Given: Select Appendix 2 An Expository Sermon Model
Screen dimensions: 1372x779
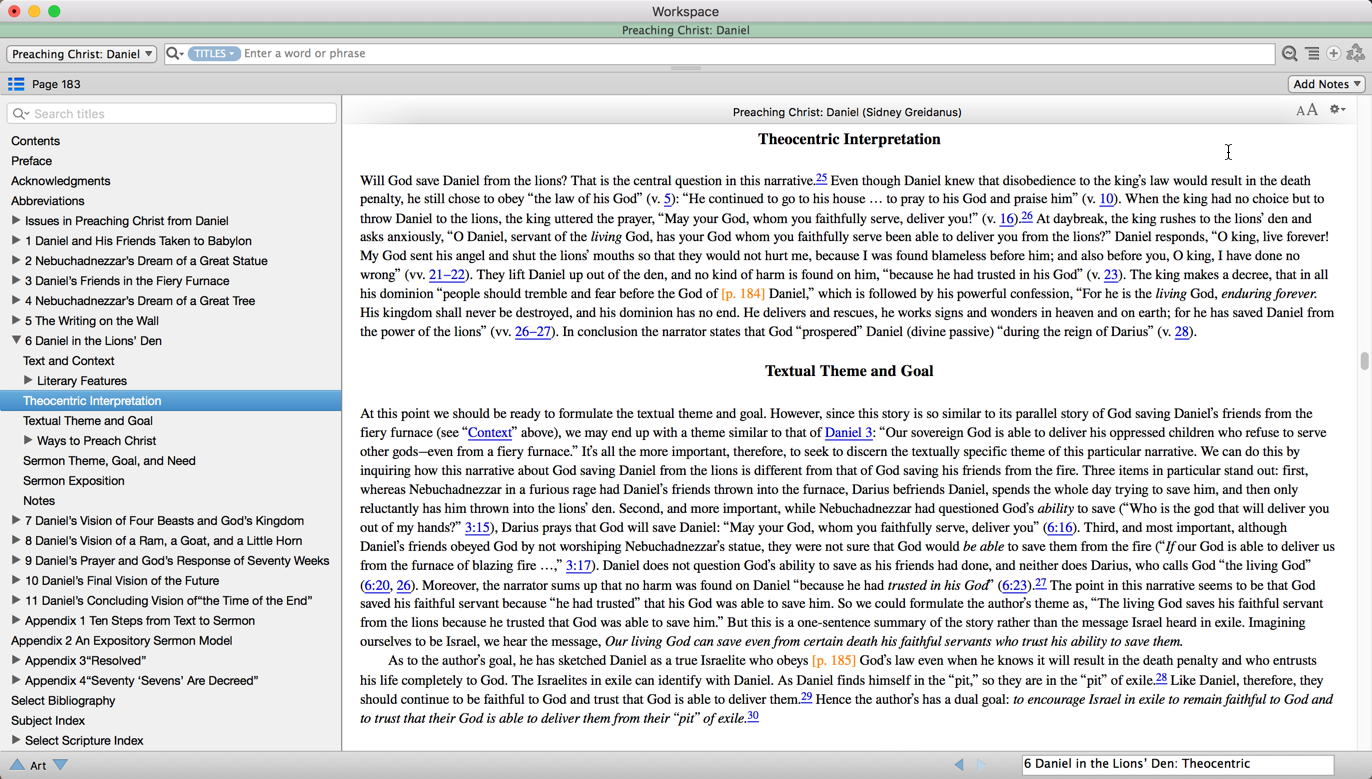Looking at the screenshot, I should [121, 641].
